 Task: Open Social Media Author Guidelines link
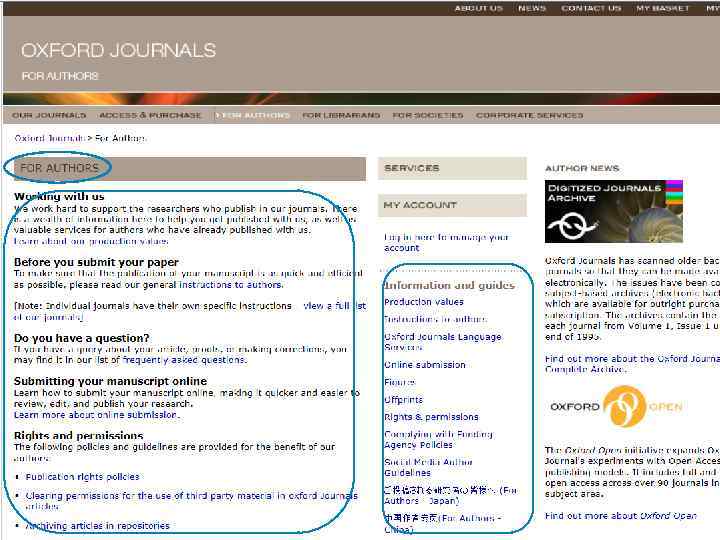pos(428,467)
